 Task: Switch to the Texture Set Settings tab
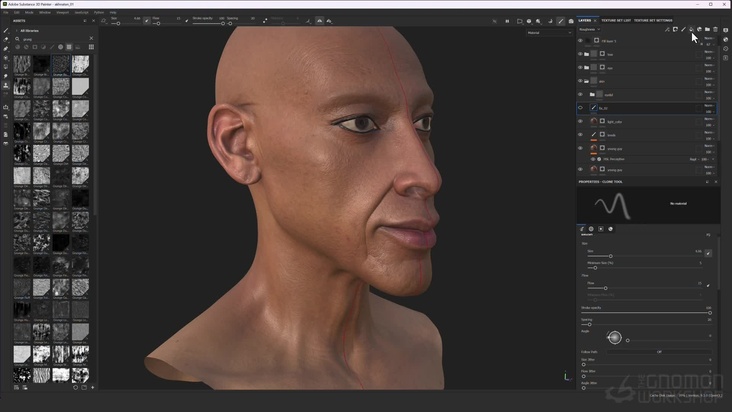[653, 21]
